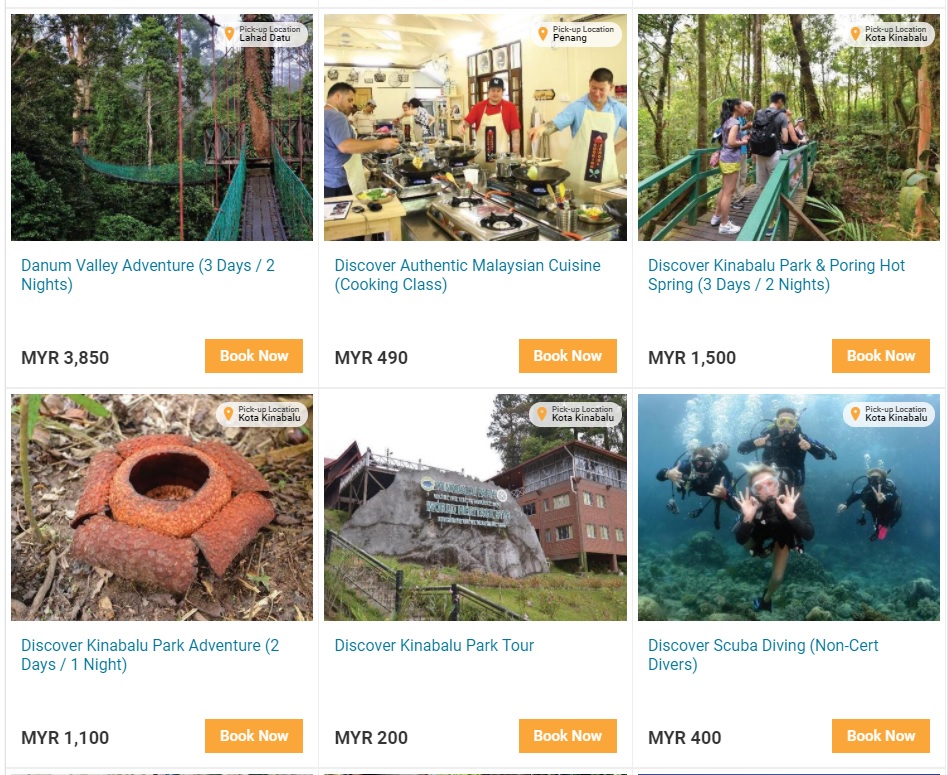Book the MYR 1,500 Kinabalu Park tour
The width and height of the screenshot is (948, 775).
click(881, 356)
